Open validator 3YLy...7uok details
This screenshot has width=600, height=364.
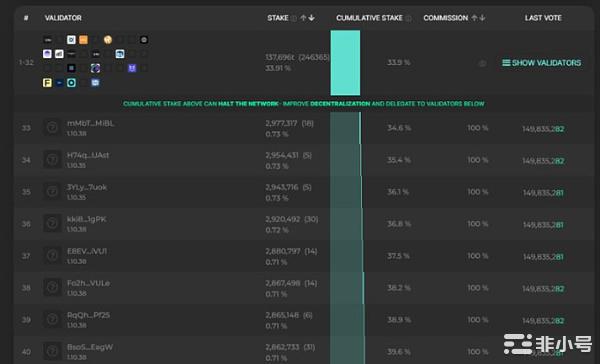click(87, 187)
